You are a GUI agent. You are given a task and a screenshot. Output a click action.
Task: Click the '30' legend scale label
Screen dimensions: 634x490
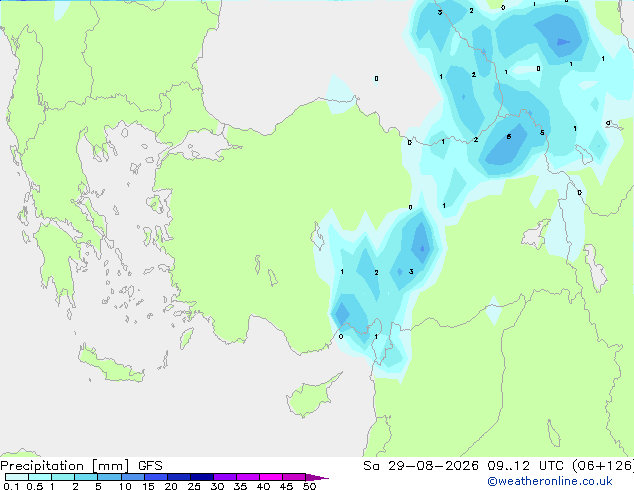pyautogui.click(x=217, y=486)
